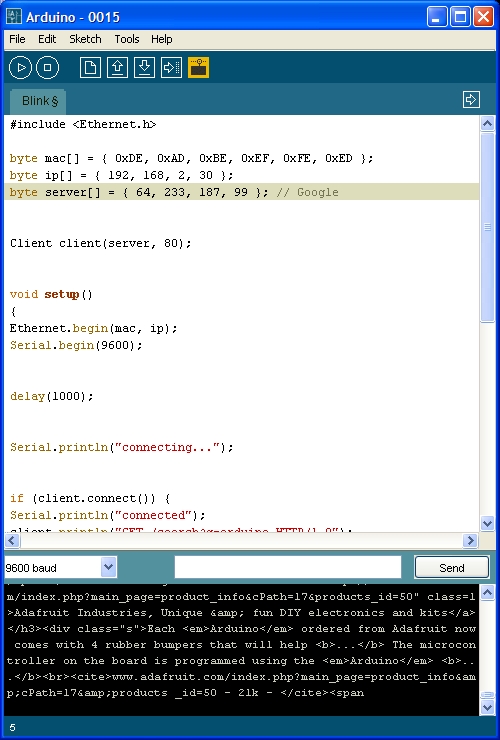Click the Send button
The height and width of the screenshot is (740, 500).
pos(452,567)
